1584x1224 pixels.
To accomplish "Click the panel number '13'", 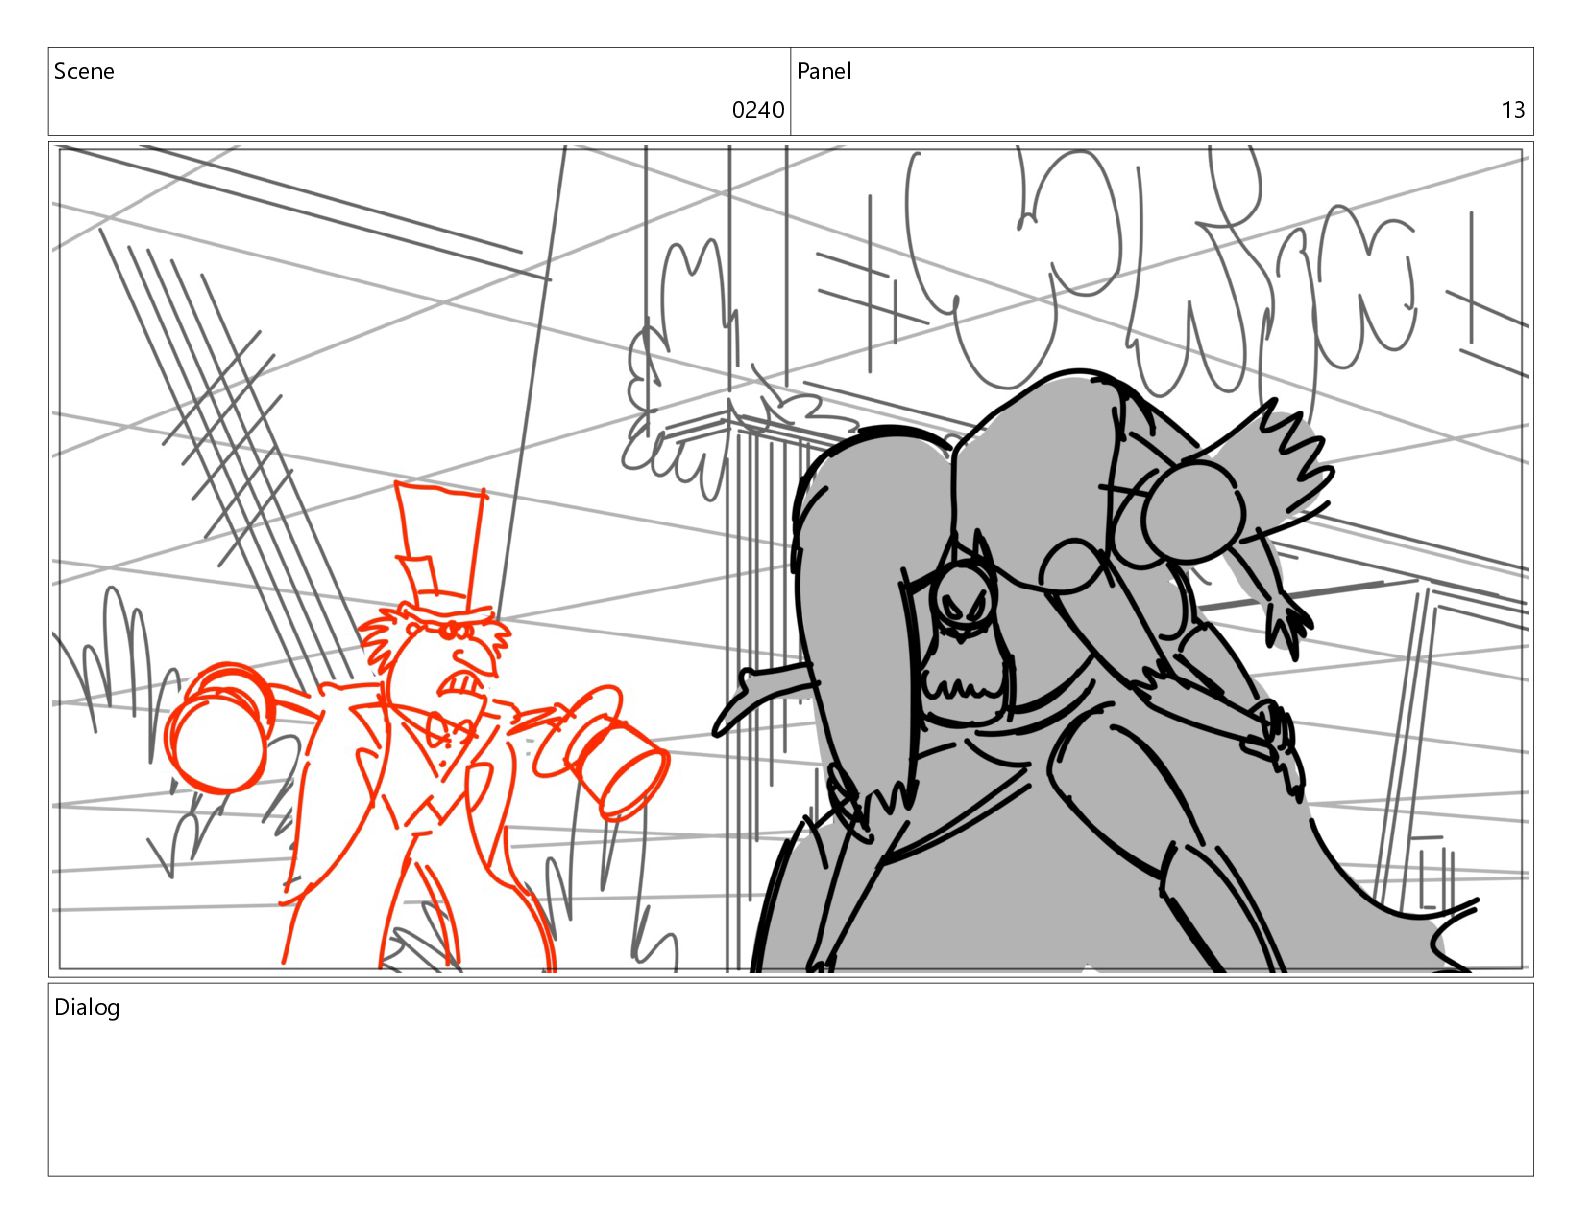I will 1513,110.
